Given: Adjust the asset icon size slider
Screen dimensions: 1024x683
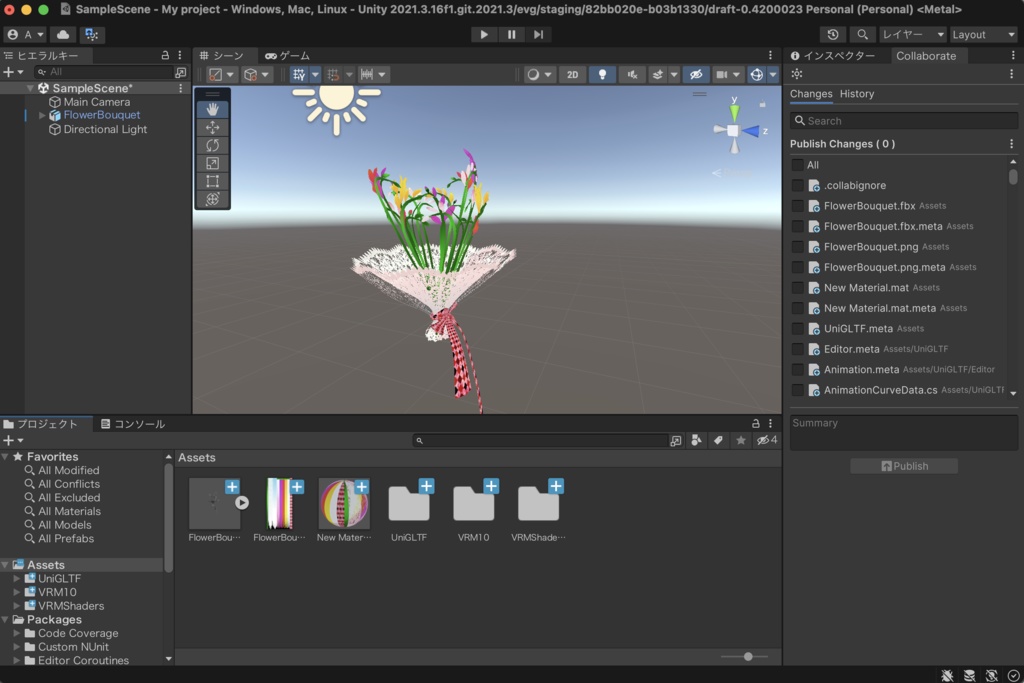Looking at the screenshot, I should 748,657.
